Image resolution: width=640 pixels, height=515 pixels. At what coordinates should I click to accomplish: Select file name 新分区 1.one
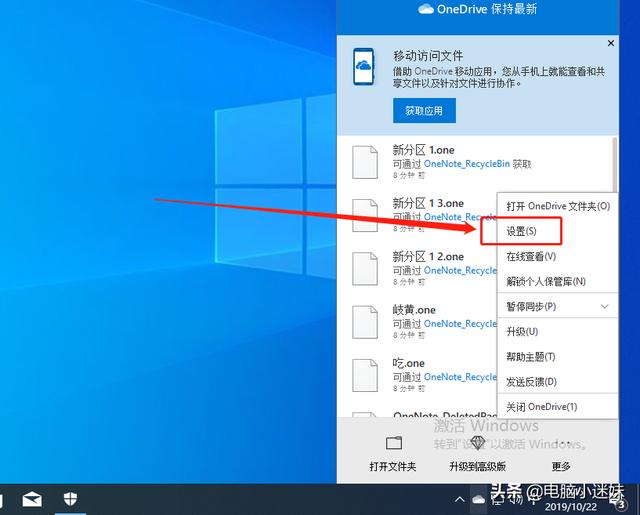(x=423, y=150)
